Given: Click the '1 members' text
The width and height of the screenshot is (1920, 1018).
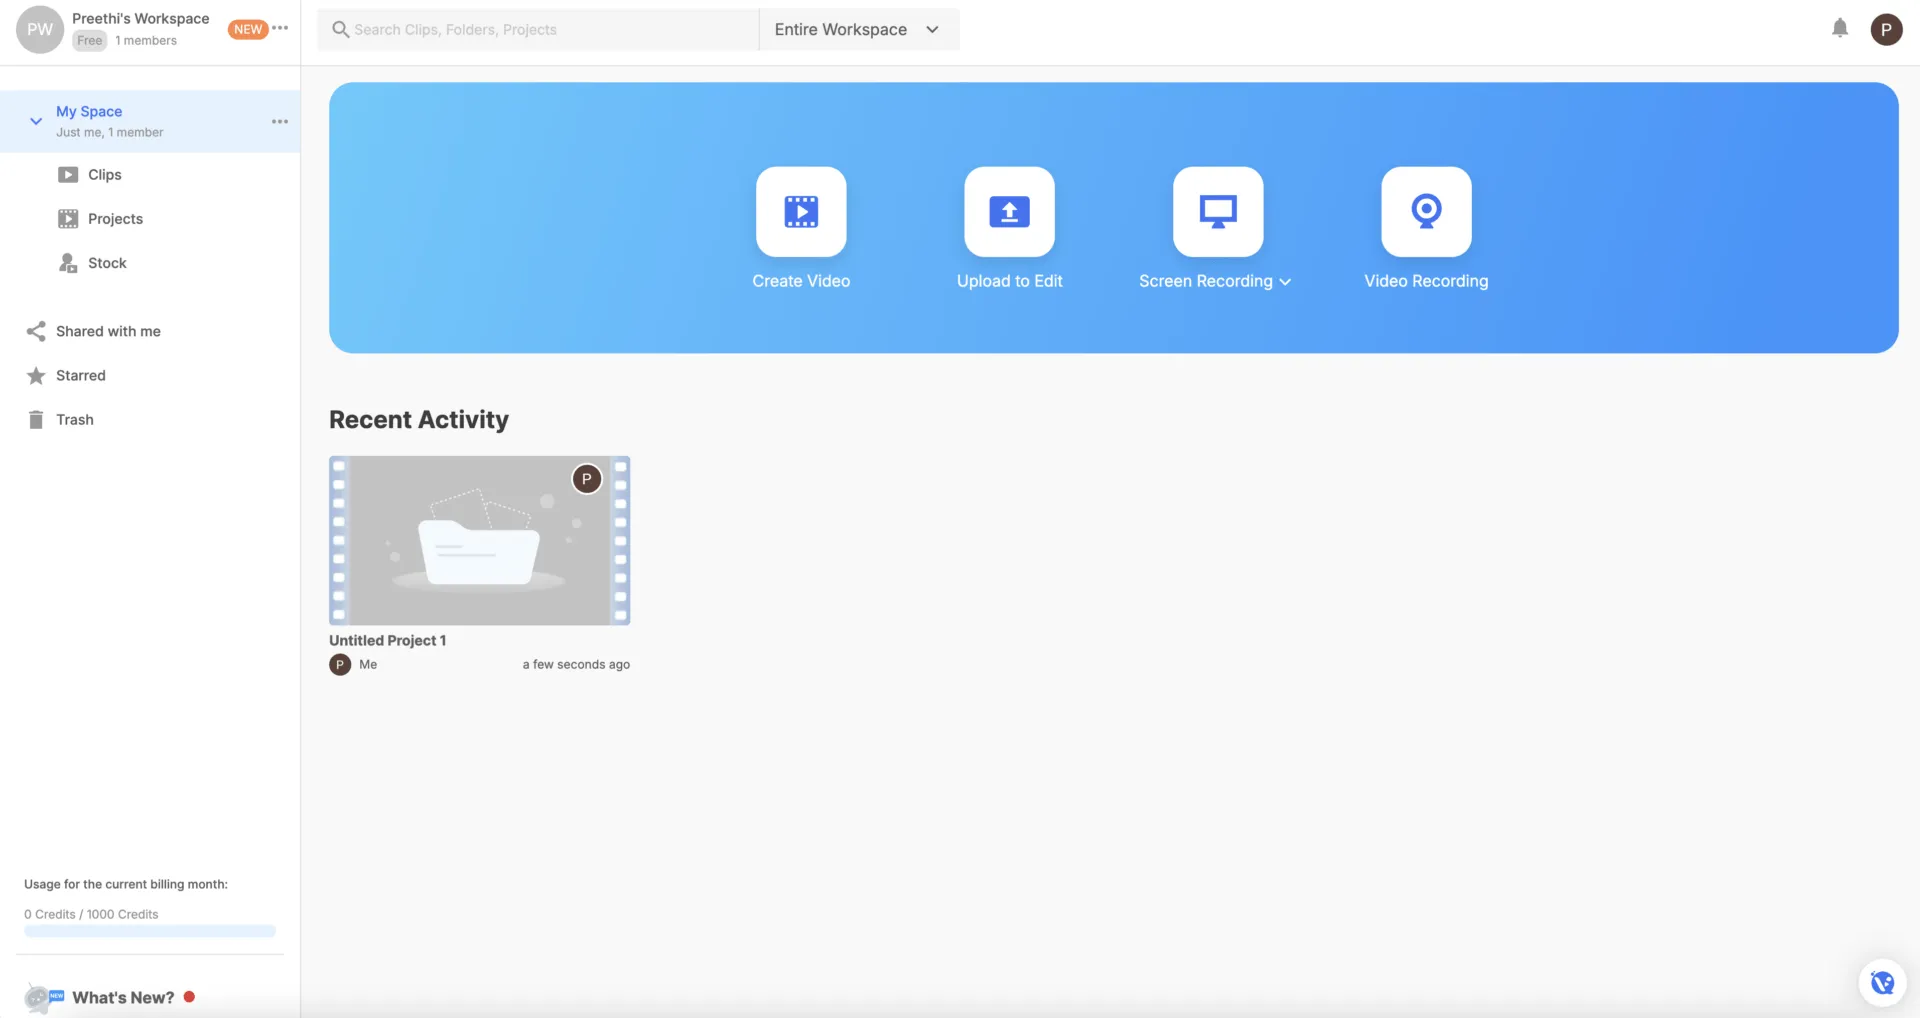Looking at the screenshot, I should tap(146, 40).
